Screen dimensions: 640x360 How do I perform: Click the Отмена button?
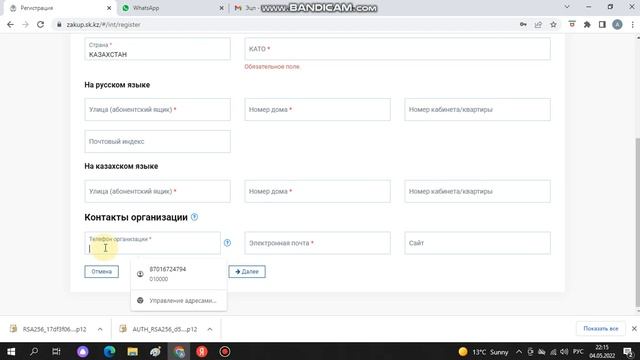102,271
